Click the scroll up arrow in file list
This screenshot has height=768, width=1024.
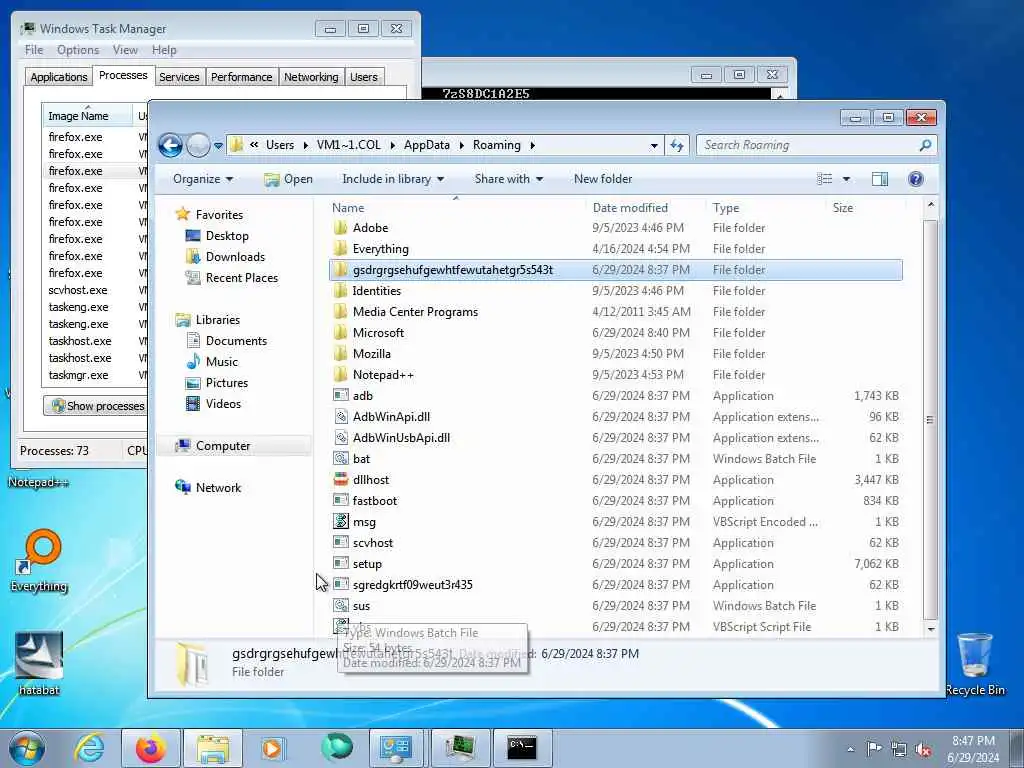pos(931,205)
